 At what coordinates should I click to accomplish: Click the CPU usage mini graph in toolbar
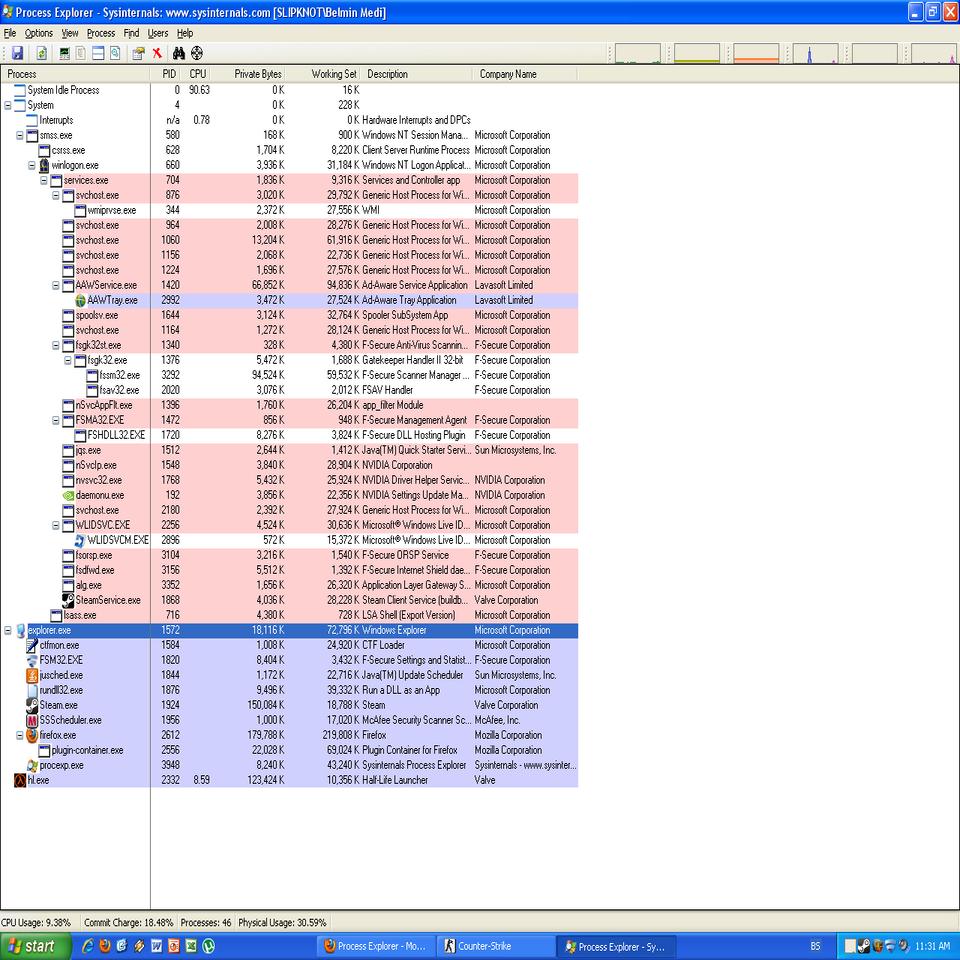(x=637, y=53)
